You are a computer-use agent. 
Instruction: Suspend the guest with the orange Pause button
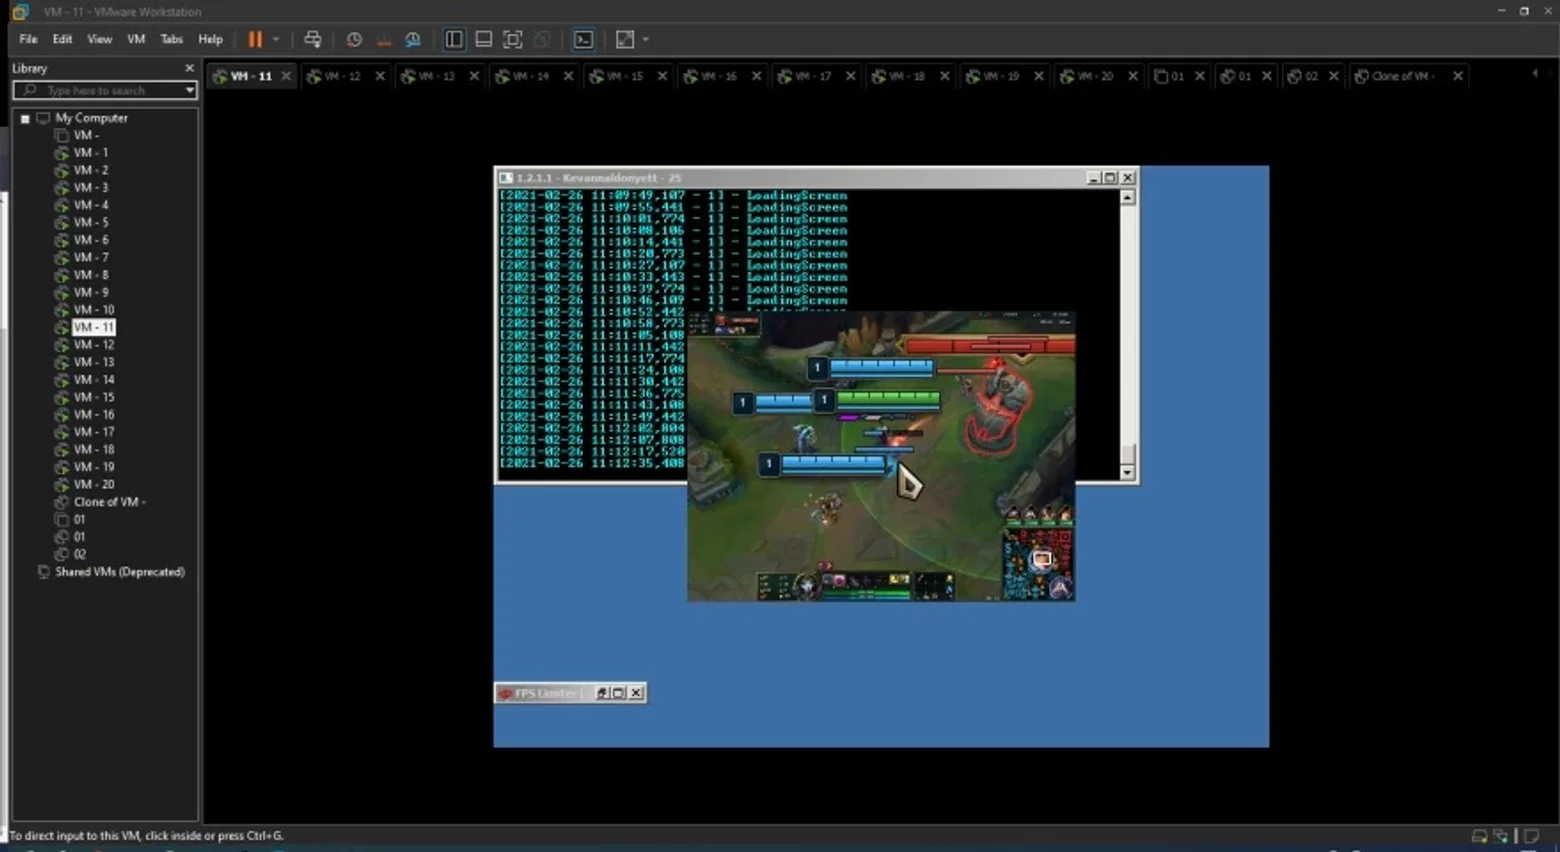pos(255,39)
